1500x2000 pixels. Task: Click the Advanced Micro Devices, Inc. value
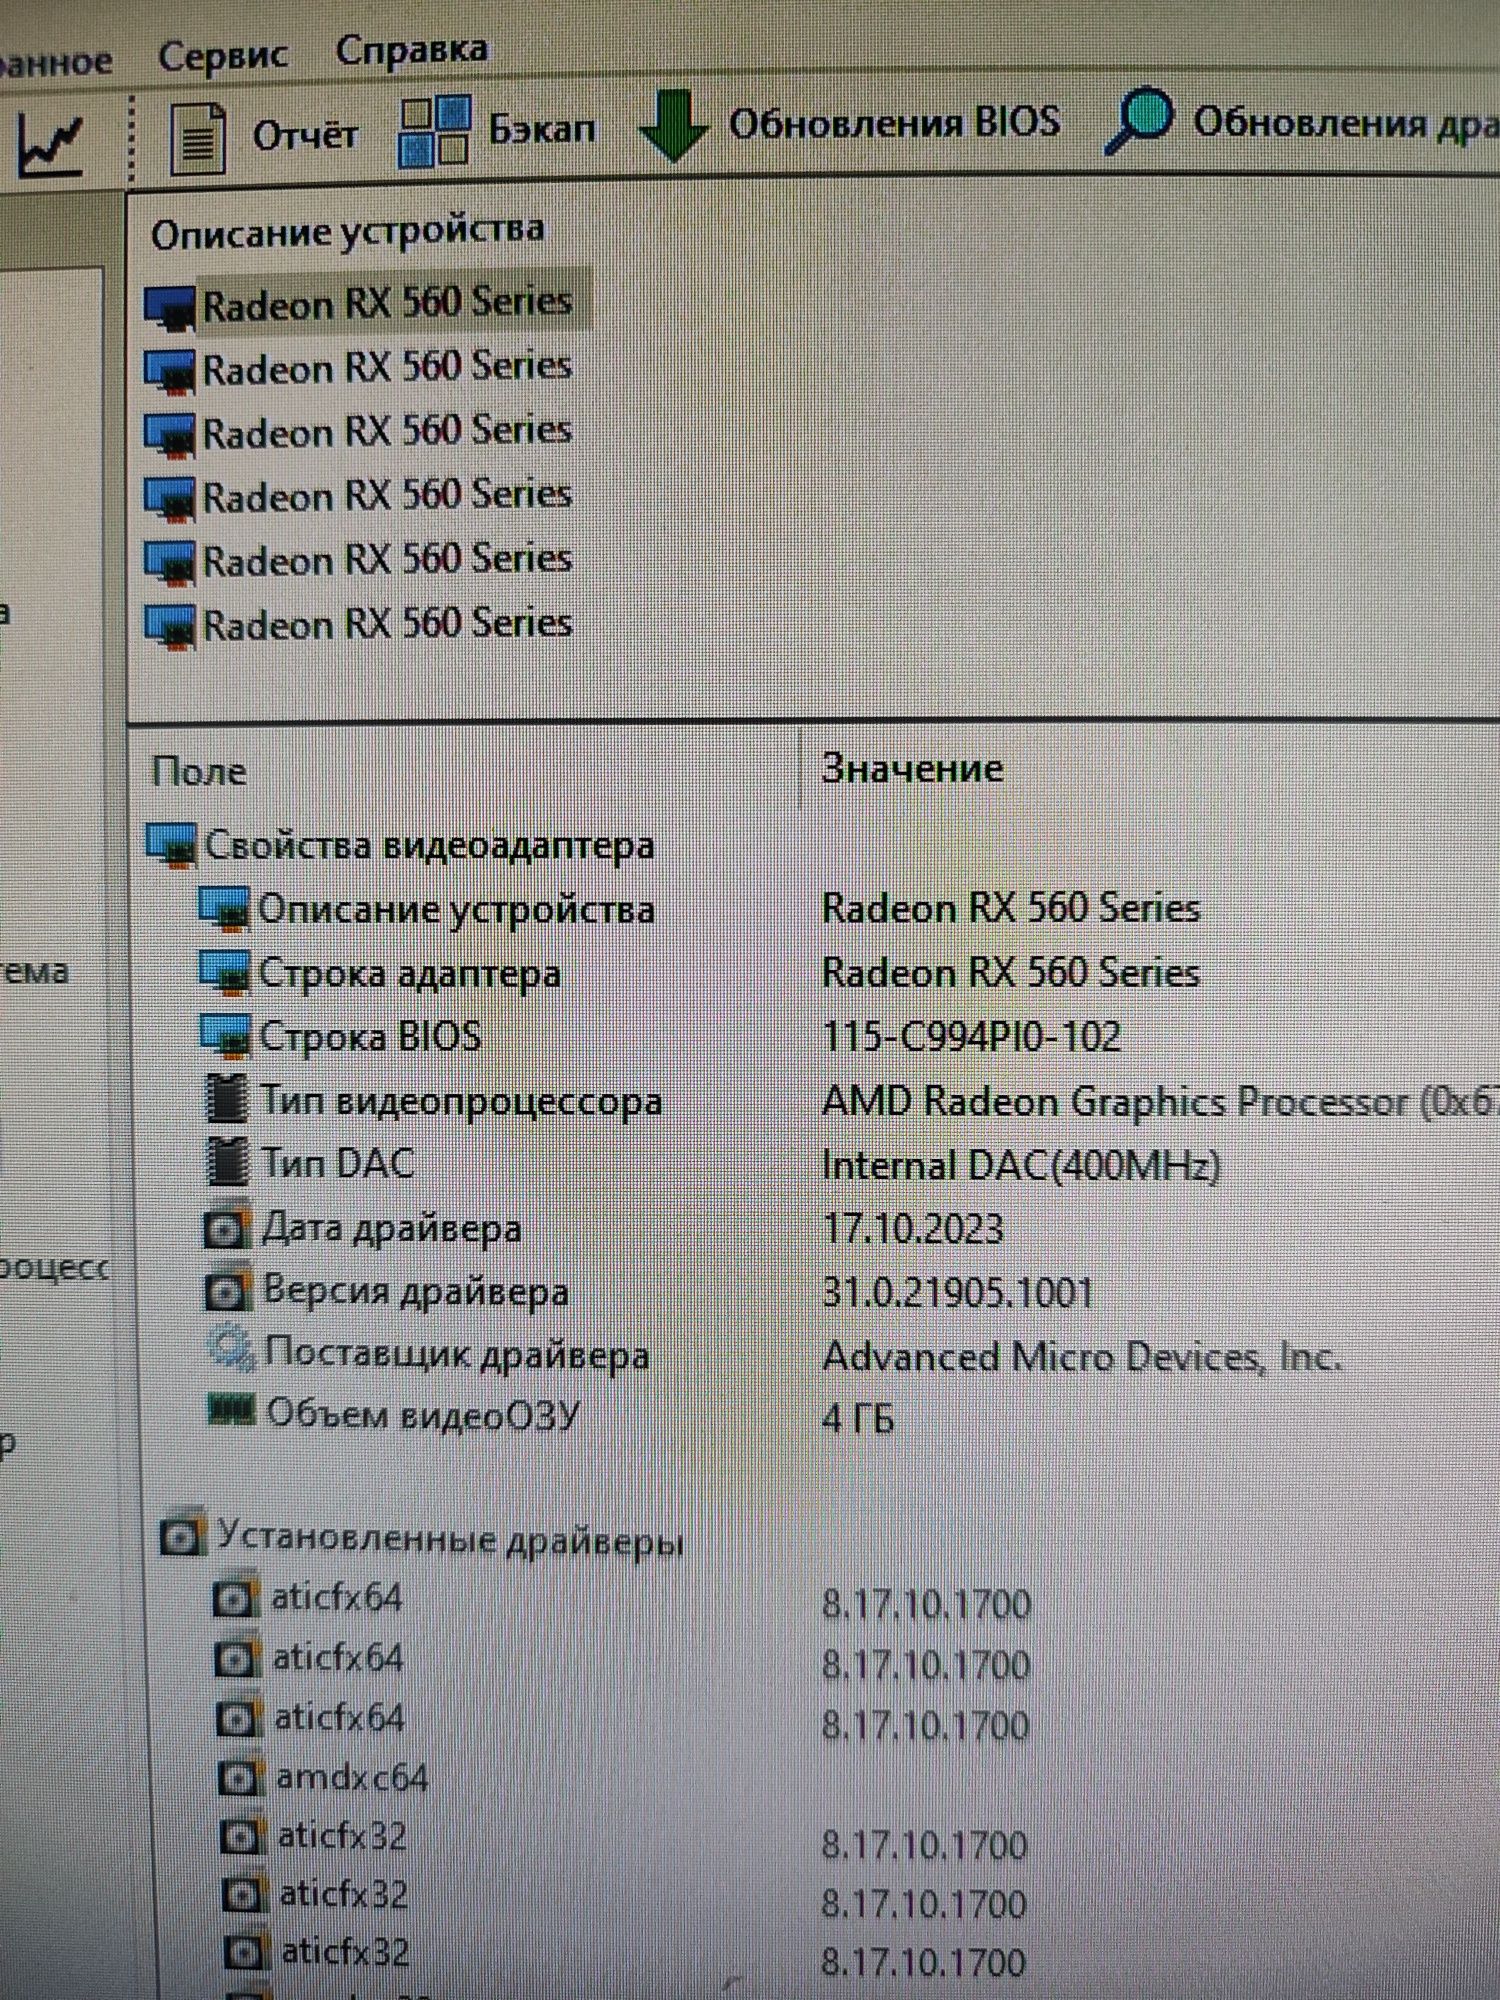point(1082,1356)
